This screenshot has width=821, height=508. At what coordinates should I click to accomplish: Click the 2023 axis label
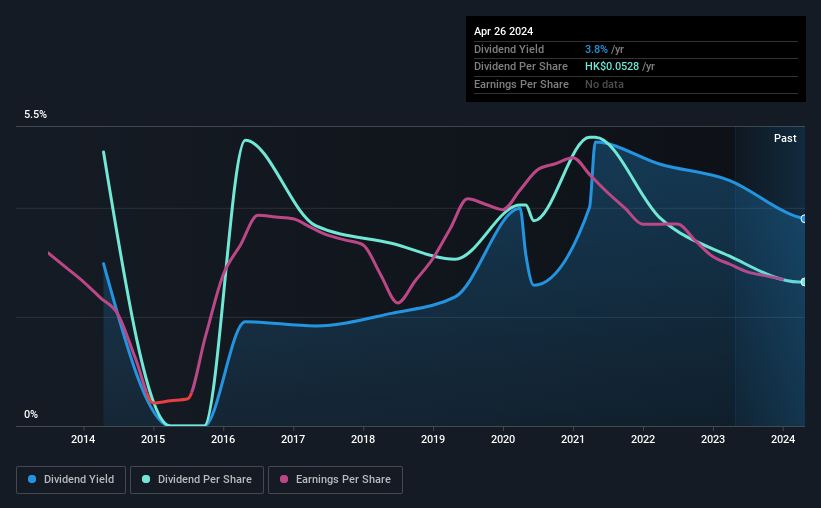713,439
